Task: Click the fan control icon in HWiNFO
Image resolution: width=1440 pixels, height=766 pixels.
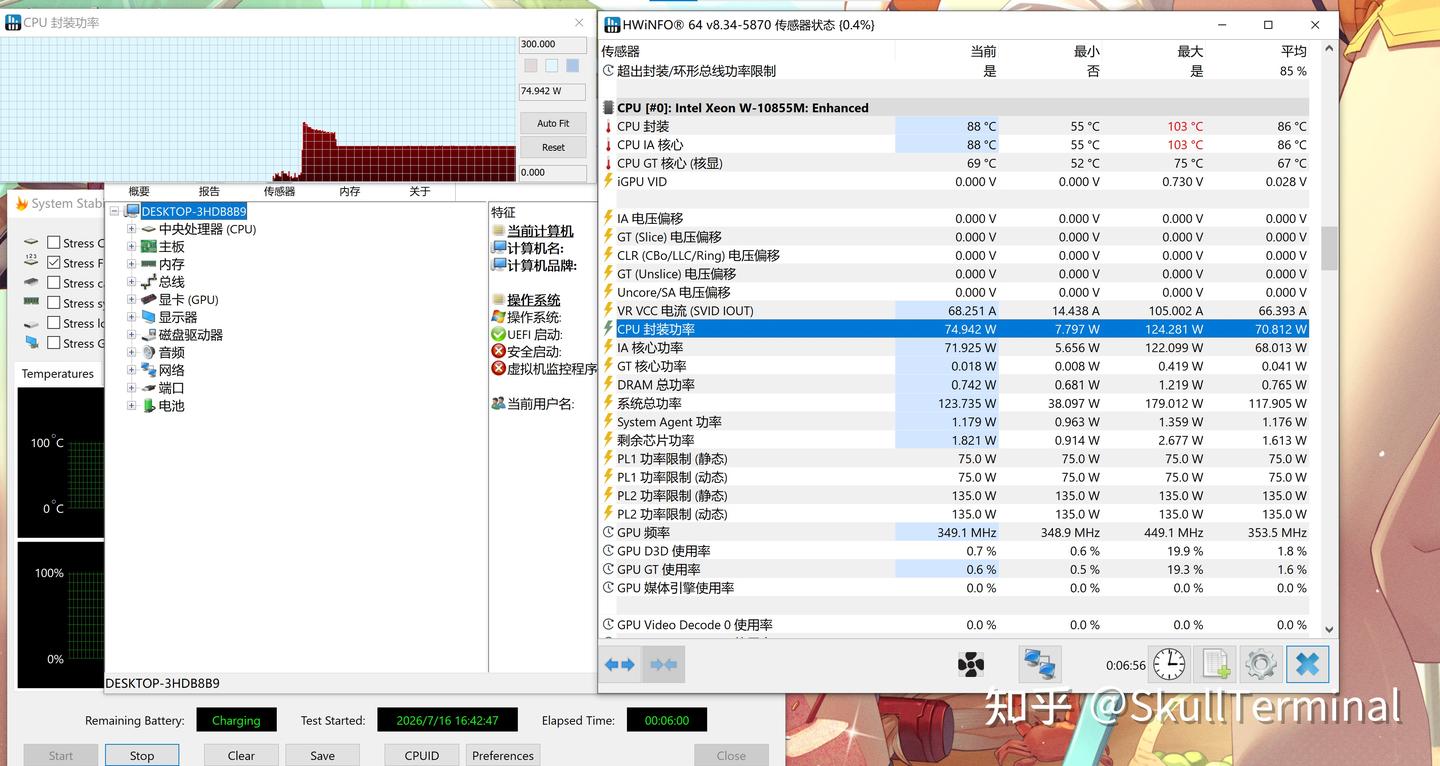Action: point(970,664)
